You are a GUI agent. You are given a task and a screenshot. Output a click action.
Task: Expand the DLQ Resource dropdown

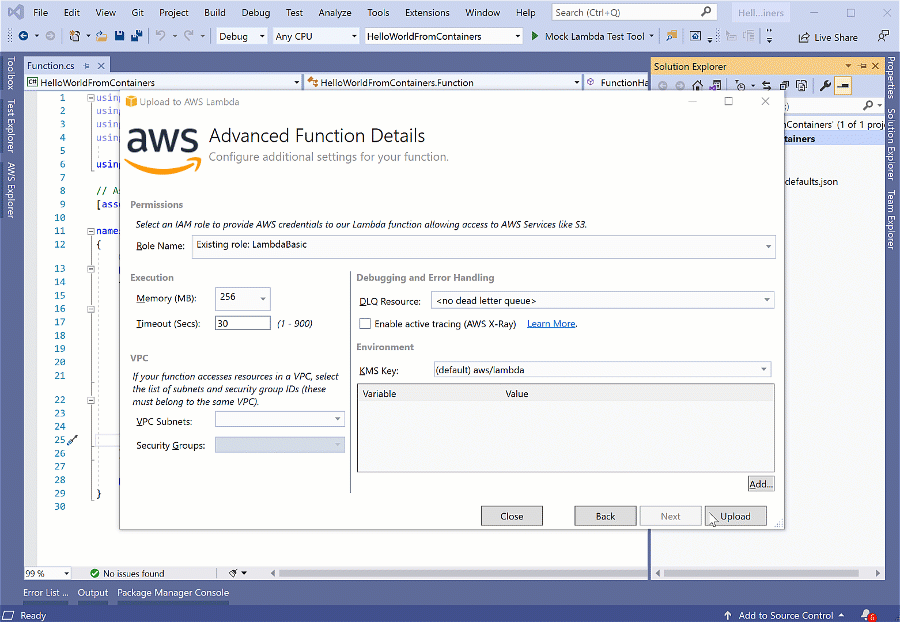tap(767, 300)
